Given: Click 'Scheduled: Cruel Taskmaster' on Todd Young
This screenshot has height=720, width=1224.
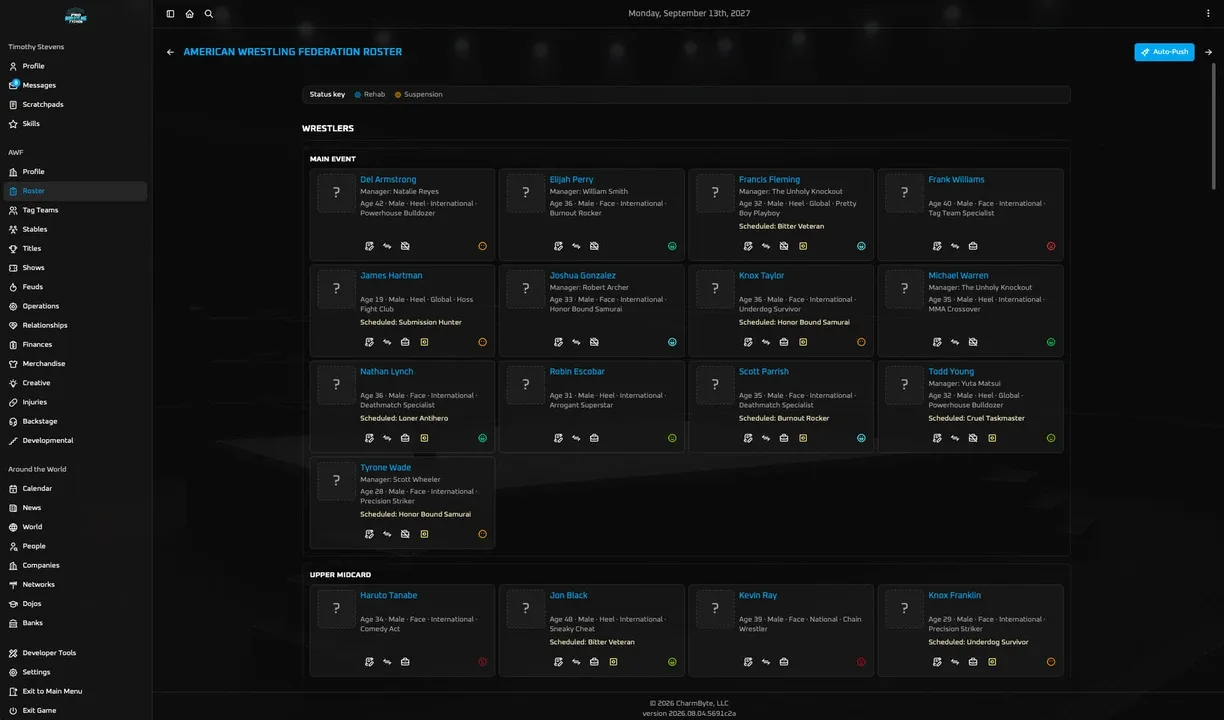Looking at the screenshot, I should pos(976,418).
